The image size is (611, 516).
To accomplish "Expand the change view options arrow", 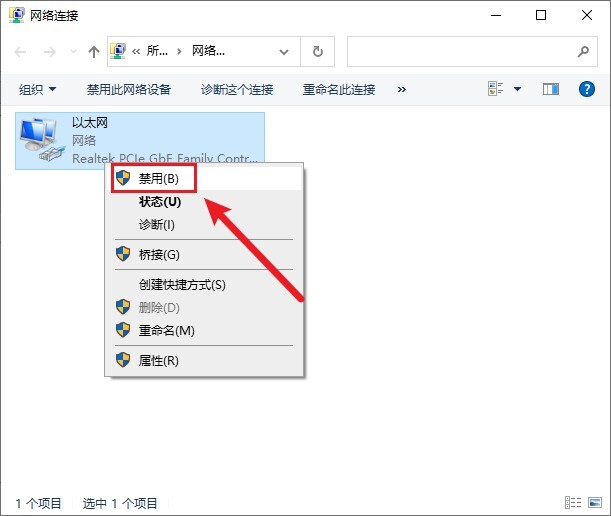I will 518,89.
